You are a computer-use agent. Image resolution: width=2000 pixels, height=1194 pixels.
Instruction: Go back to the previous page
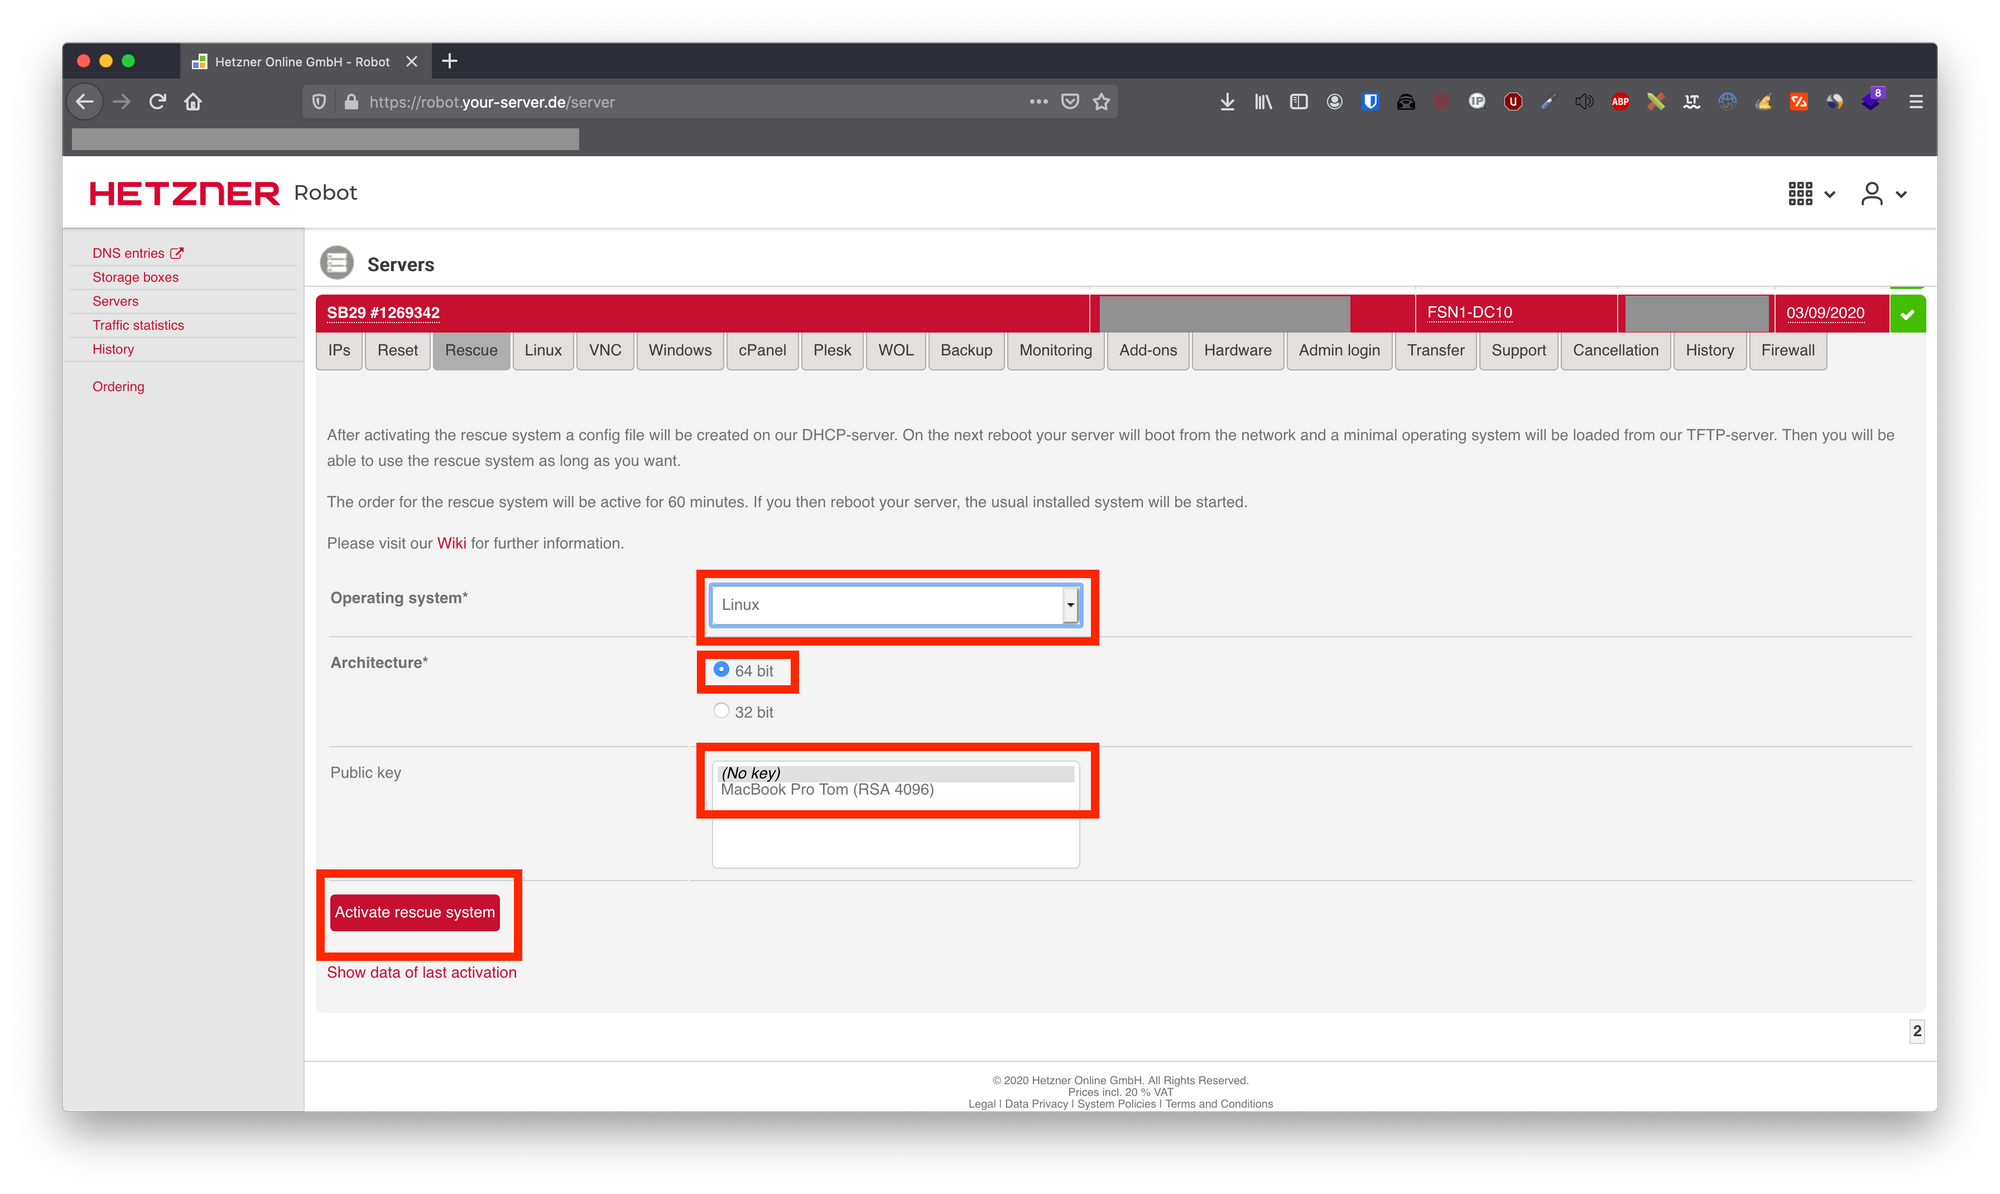85,102
